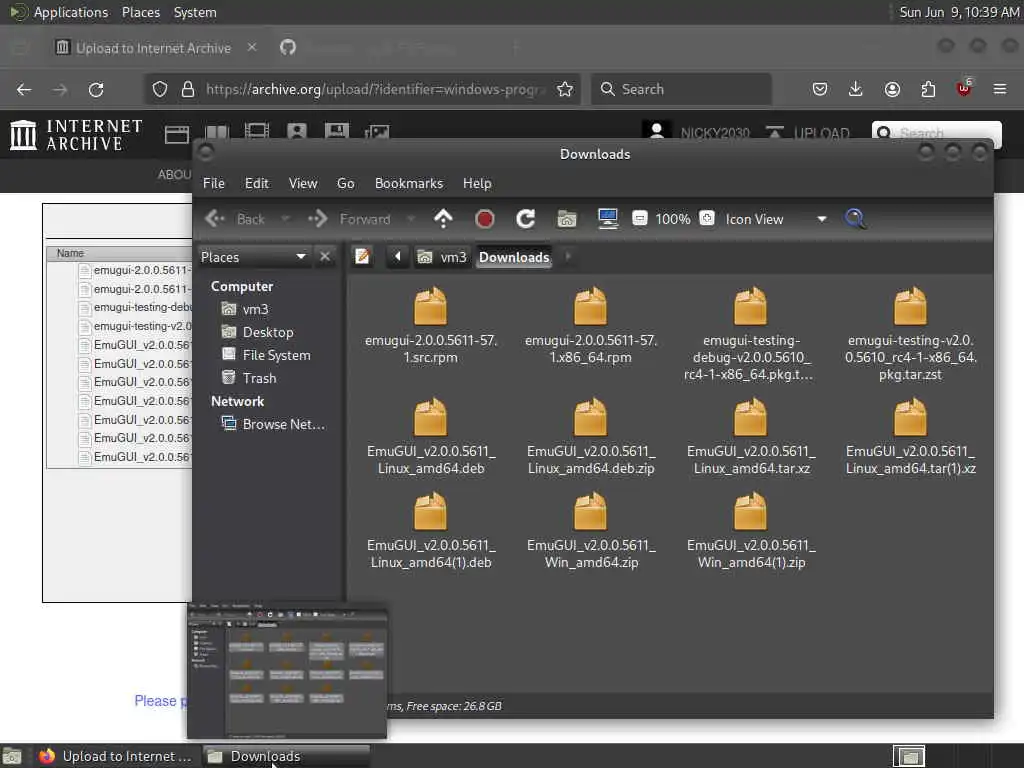The image size is (1024, 768).
Task: Open the Places side pane dropdown
Action: coord(253,257)
